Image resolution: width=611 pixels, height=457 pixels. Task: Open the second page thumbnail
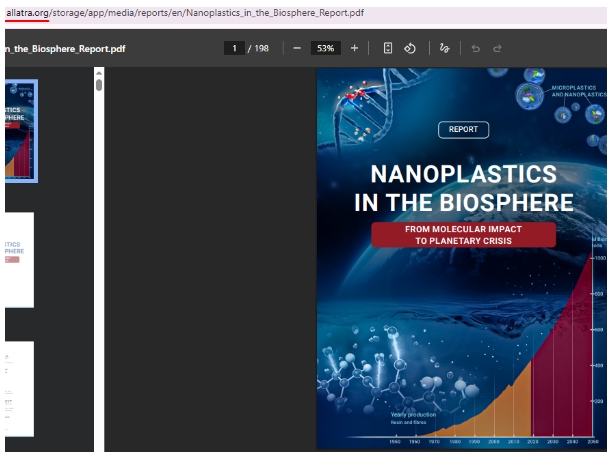19,259
